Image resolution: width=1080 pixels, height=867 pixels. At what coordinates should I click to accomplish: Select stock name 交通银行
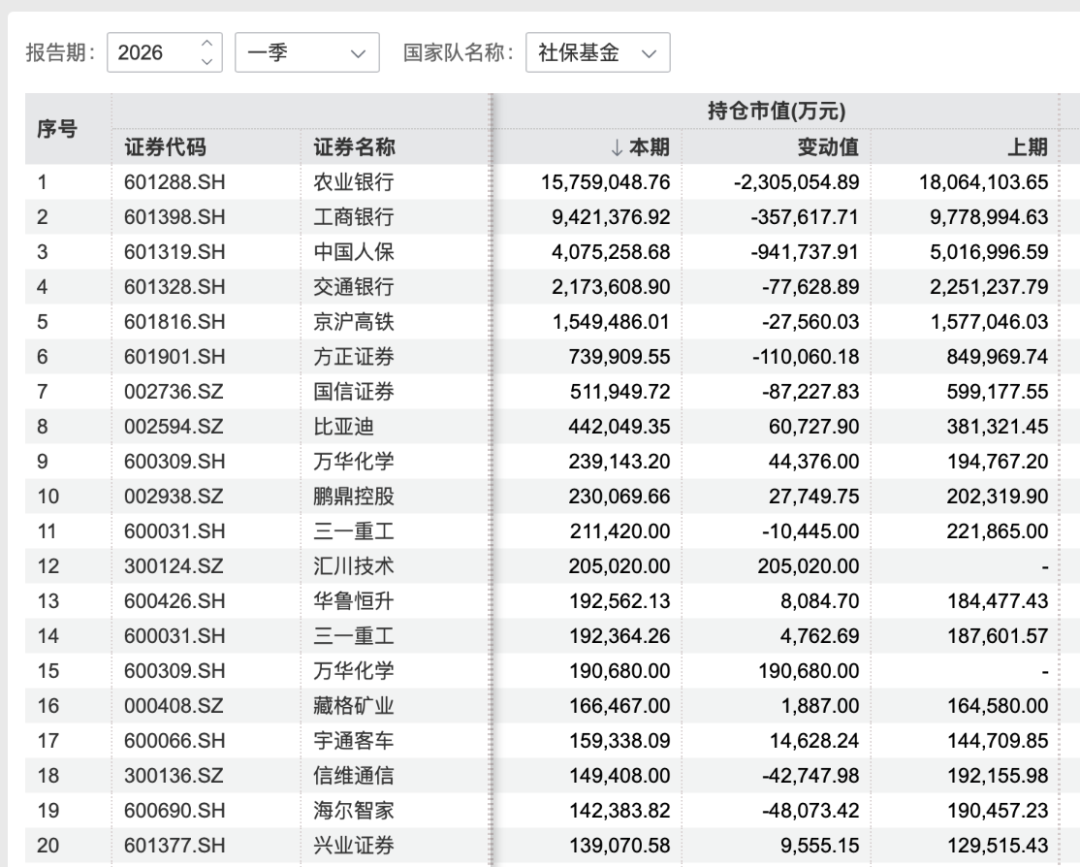pos(354,286)
